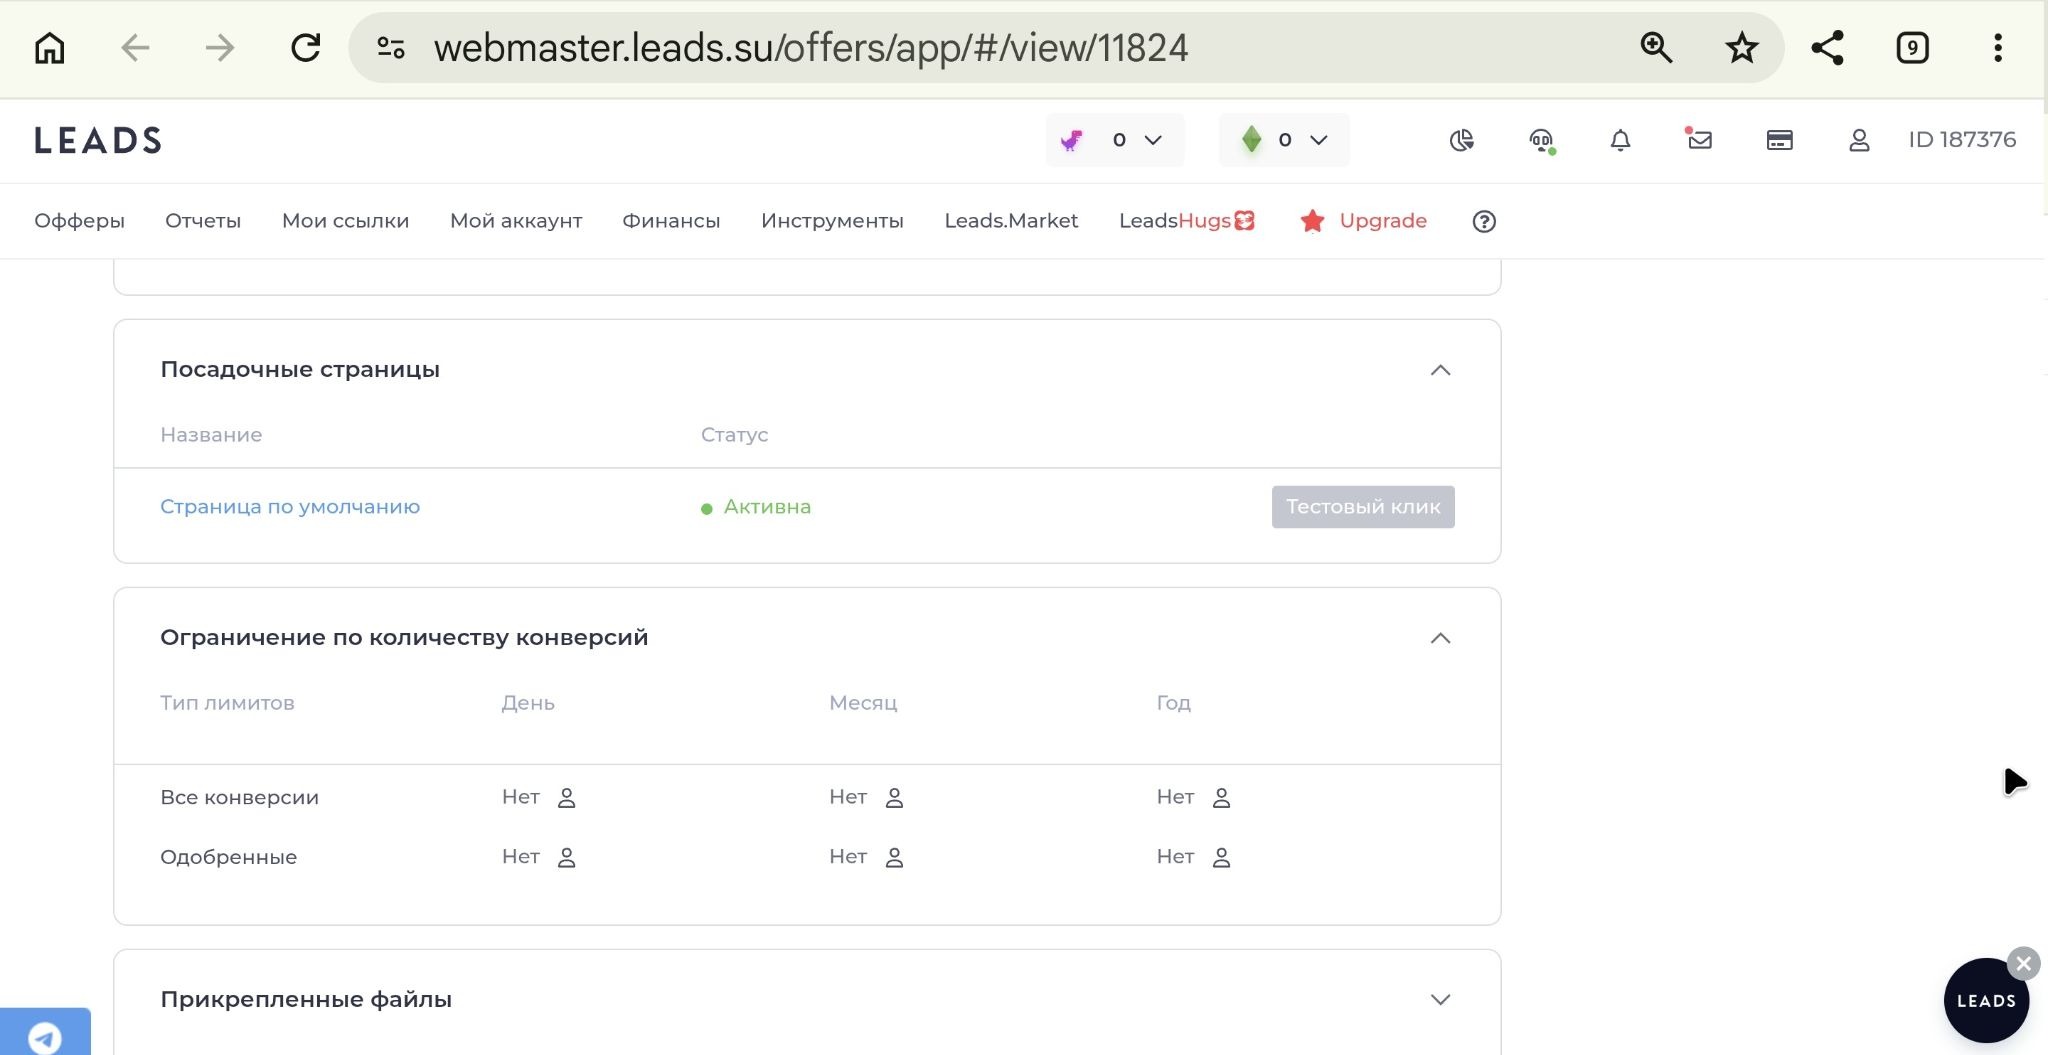Open the help question mark icon
Screen dimensions: 2048x1055
click(1484, 222)
